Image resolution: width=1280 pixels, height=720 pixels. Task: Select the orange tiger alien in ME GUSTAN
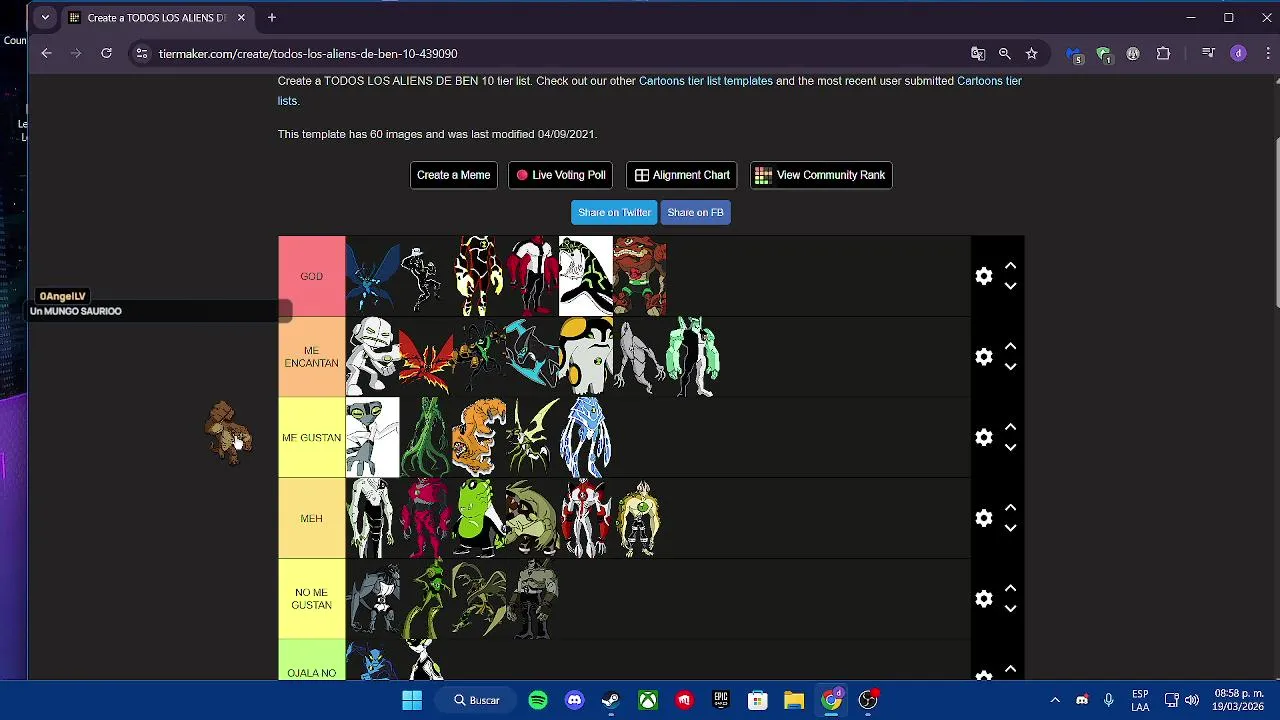pyautogui.click(x=479, y=437)
